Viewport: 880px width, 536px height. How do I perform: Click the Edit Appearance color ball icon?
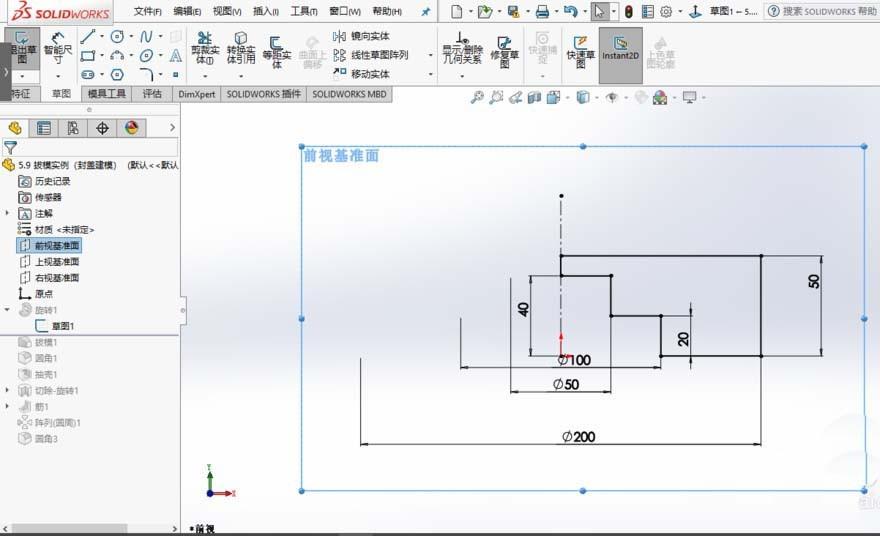pos(660,98)
